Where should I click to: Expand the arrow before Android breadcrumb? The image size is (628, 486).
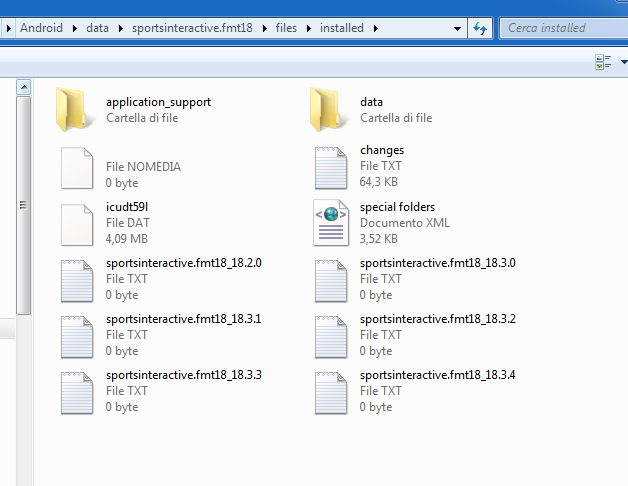tap(8, 28)
